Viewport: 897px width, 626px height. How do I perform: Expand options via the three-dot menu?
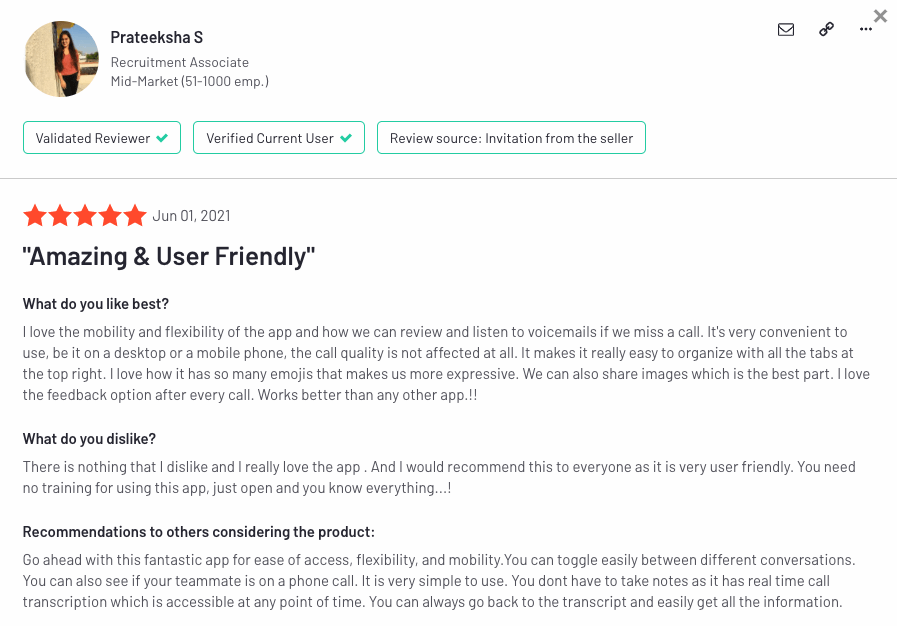[865, 29]
